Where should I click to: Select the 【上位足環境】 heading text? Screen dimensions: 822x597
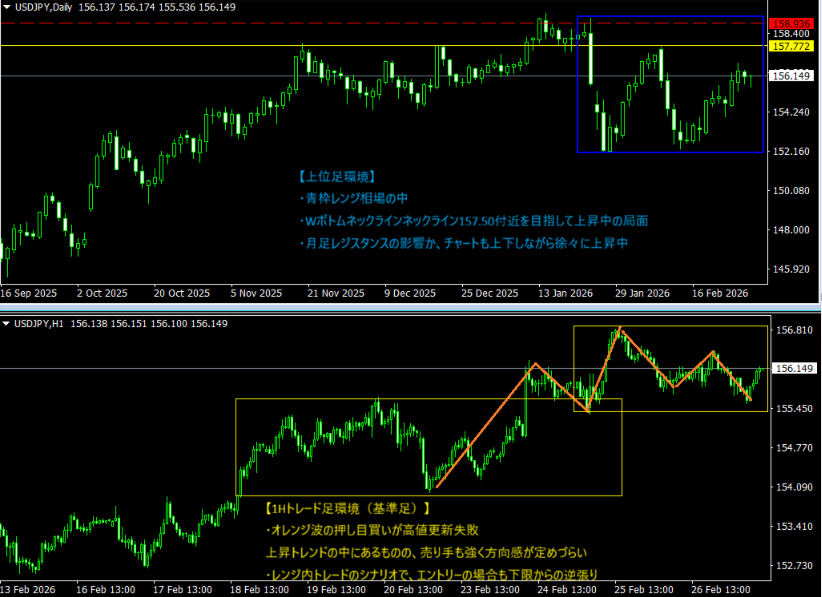337,177
